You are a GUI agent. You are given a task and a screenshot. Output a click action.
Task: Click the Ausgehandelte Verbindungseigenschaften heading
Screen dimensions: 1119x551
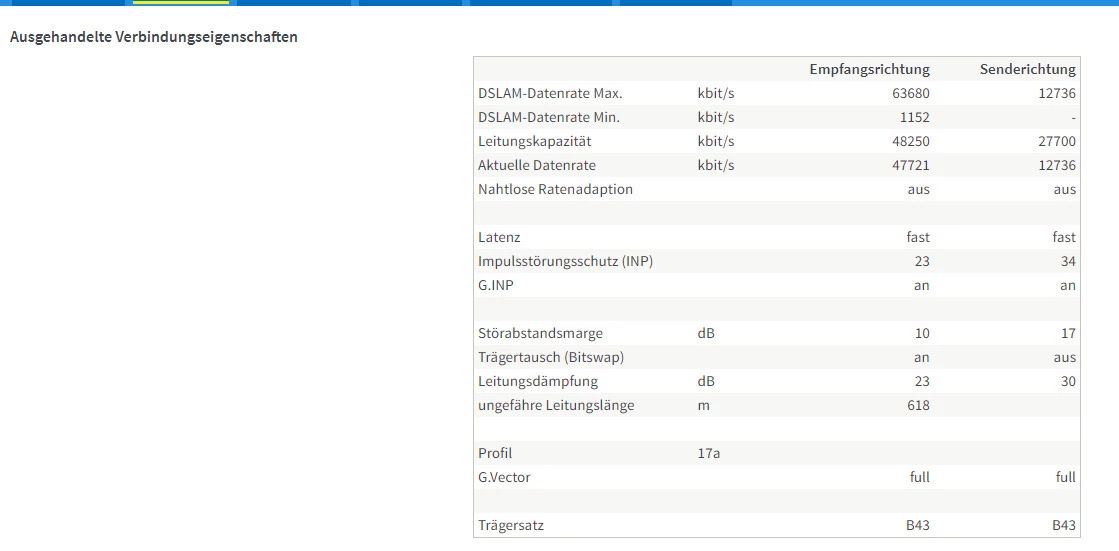[154, 37]
